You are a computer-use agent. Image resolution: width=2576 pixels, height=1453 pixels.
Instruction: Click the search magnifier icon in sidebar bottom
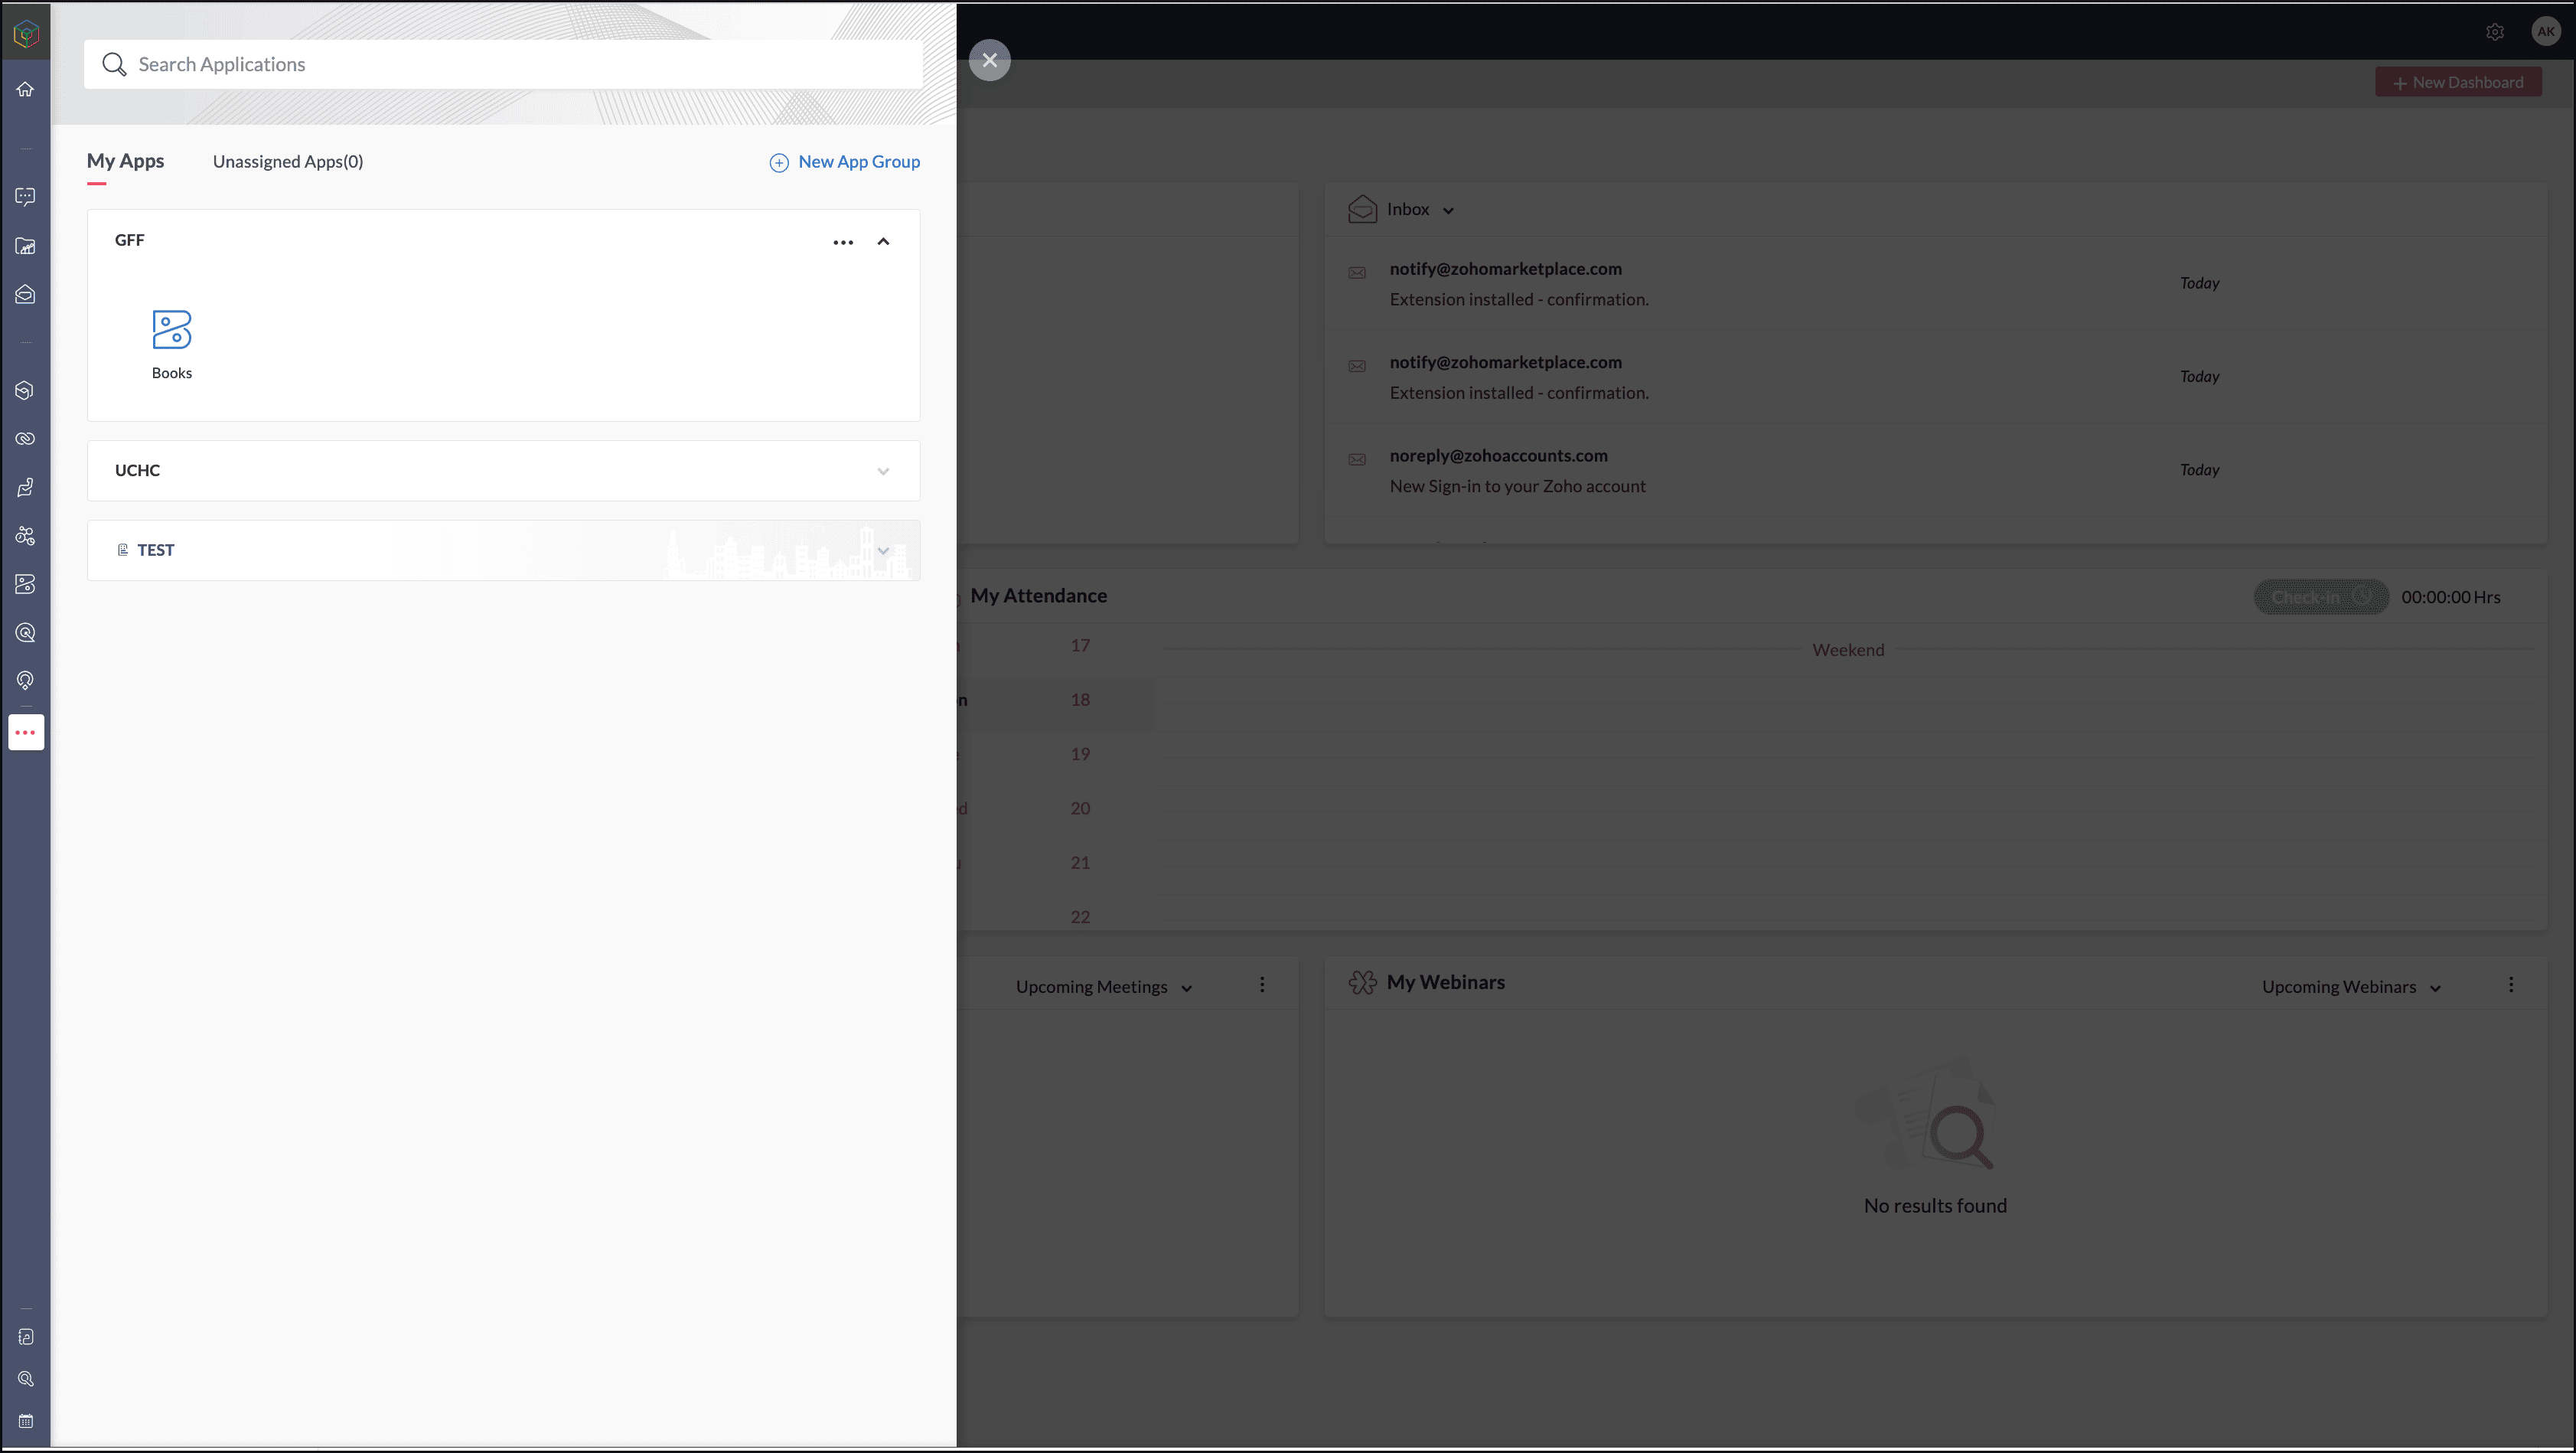tap(26, 1379)
